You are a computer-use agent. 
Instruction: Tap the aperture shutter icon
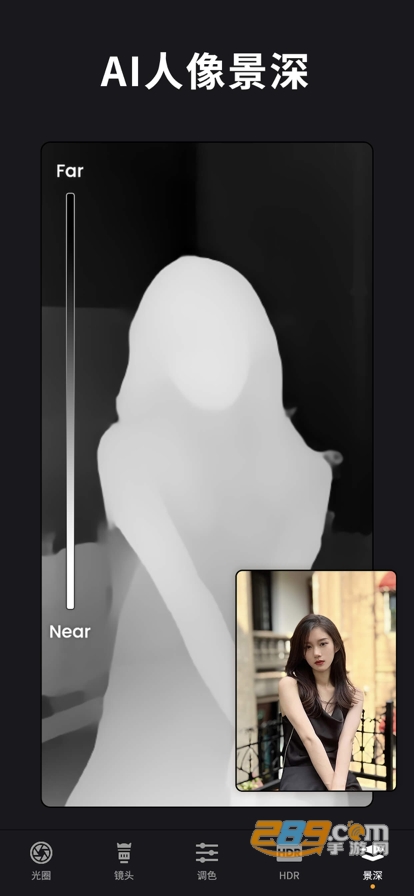coord(41,853)
